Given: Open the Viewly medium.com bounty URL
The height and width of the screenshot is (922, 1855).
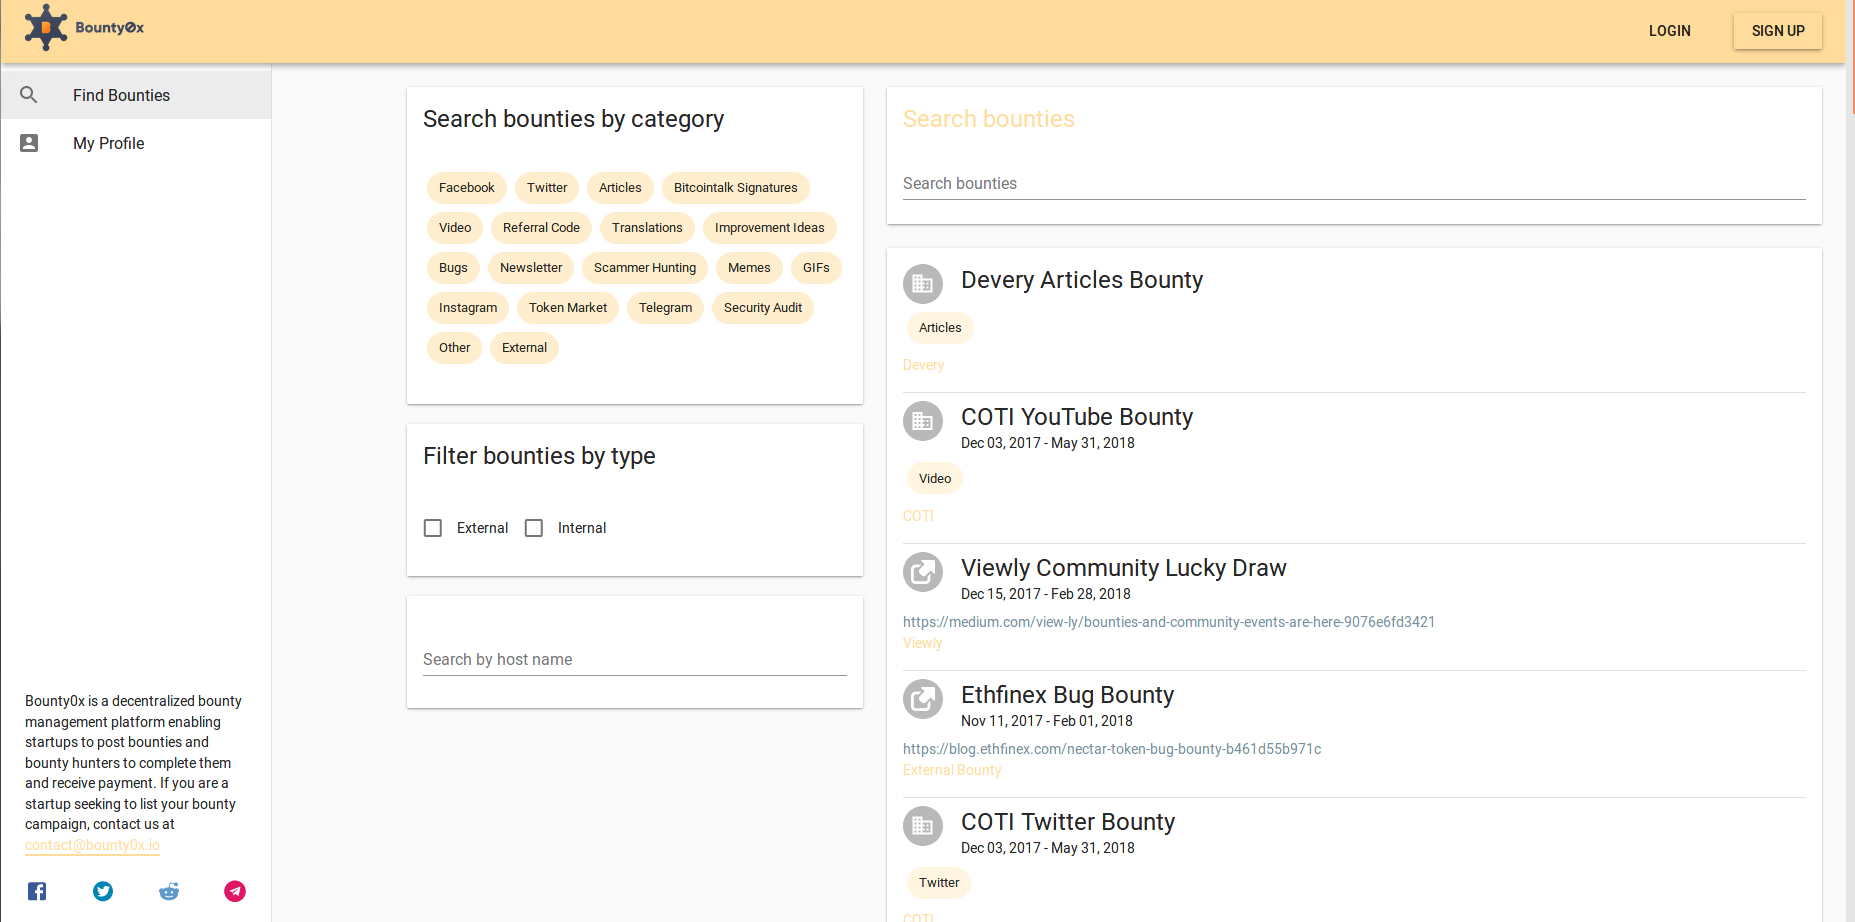Looking at the screenshot, I should coord(1169,622).
